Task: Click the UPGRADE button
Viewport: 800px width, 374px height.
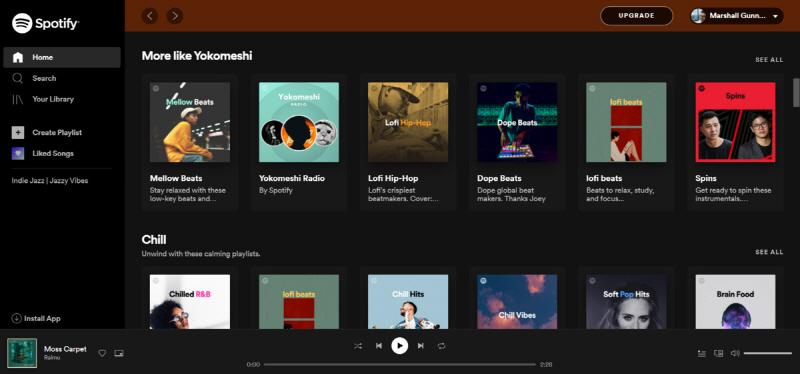Action: pos(636,16)
